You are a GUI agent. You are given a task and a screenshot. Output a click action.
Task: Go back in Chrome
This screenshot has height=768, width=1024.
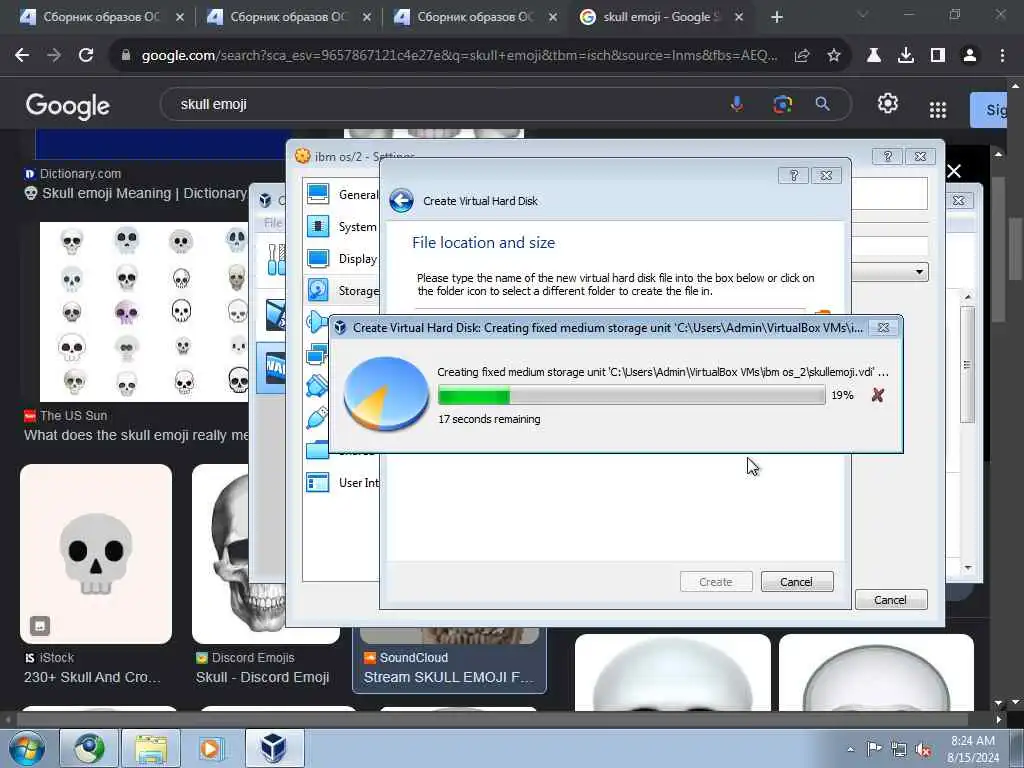click(x=22, y=56)
